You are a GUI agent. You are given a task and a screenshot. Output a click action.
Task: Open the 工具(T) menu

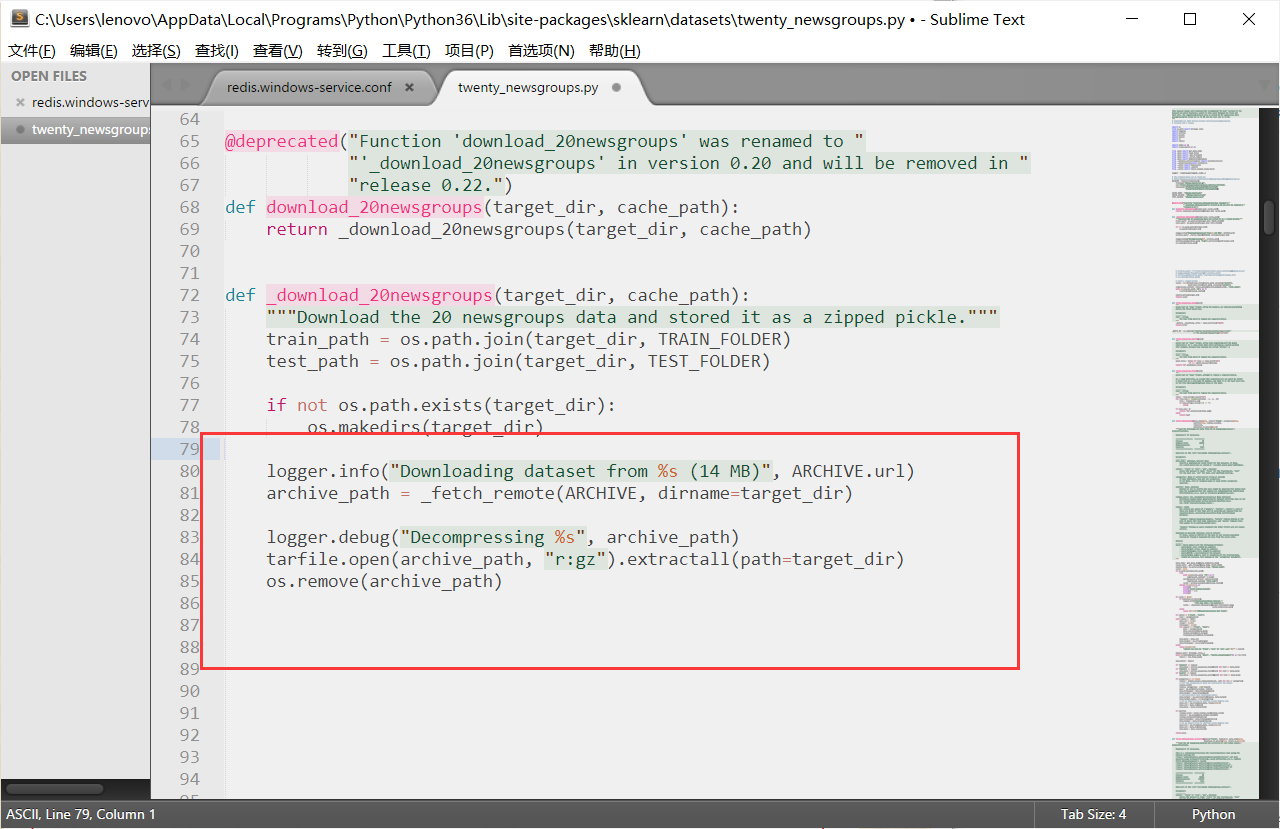[x=406, y=50]
